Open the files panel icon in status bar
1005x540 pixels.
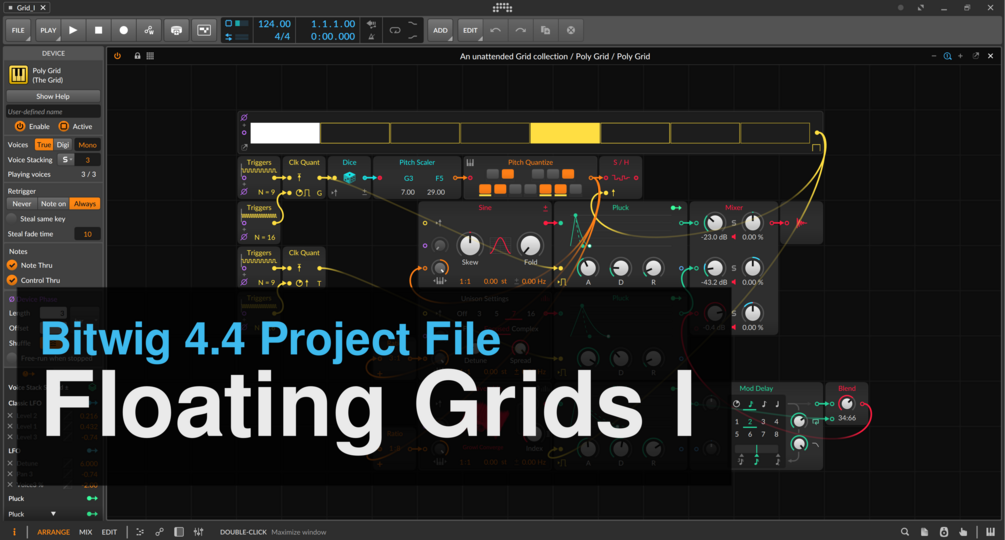pos(924,532)
